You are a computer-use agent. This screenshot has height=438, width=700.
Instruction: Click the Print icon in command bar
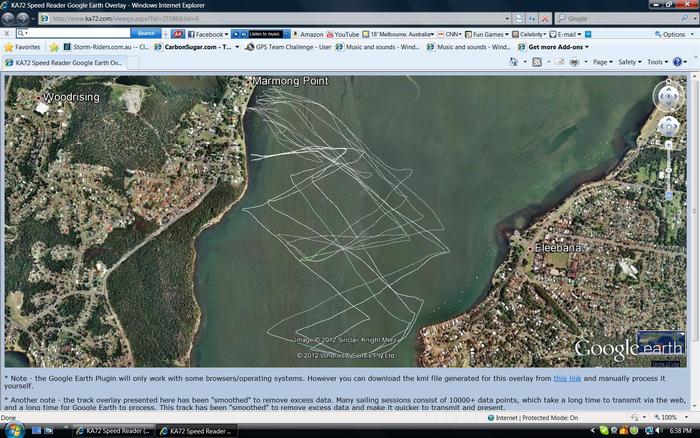click(575, 62)
